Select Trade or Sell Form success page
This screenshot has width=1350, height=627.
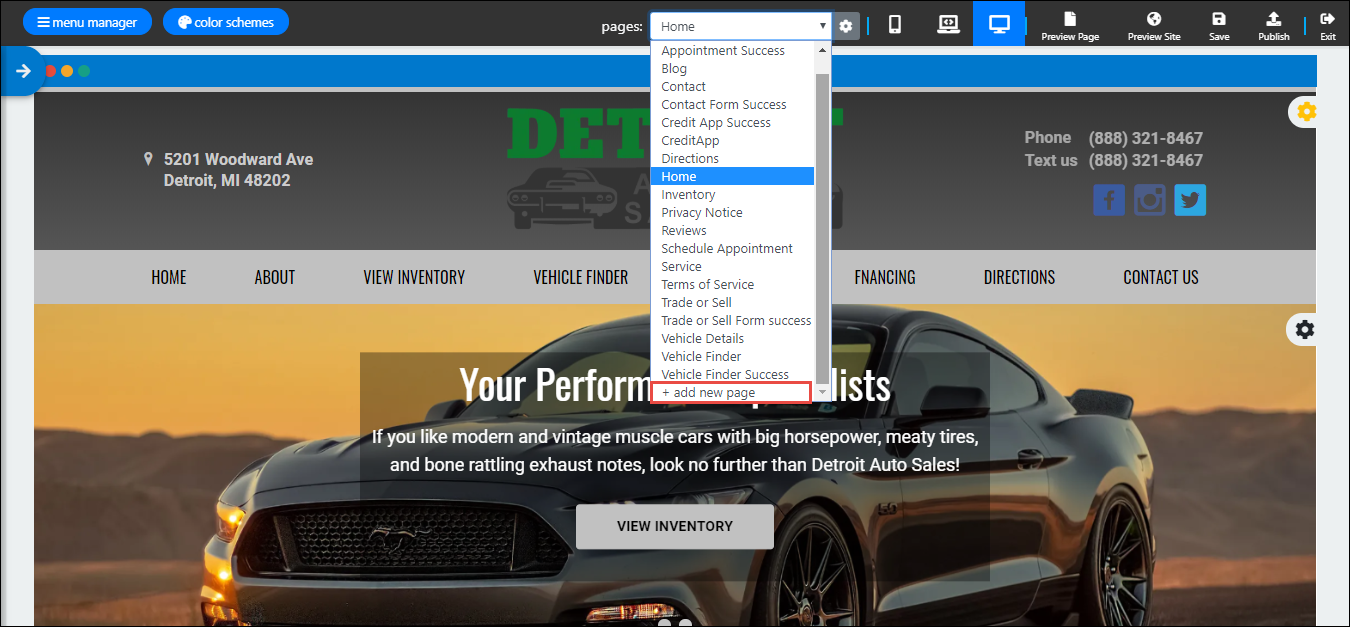pos(733,321)
